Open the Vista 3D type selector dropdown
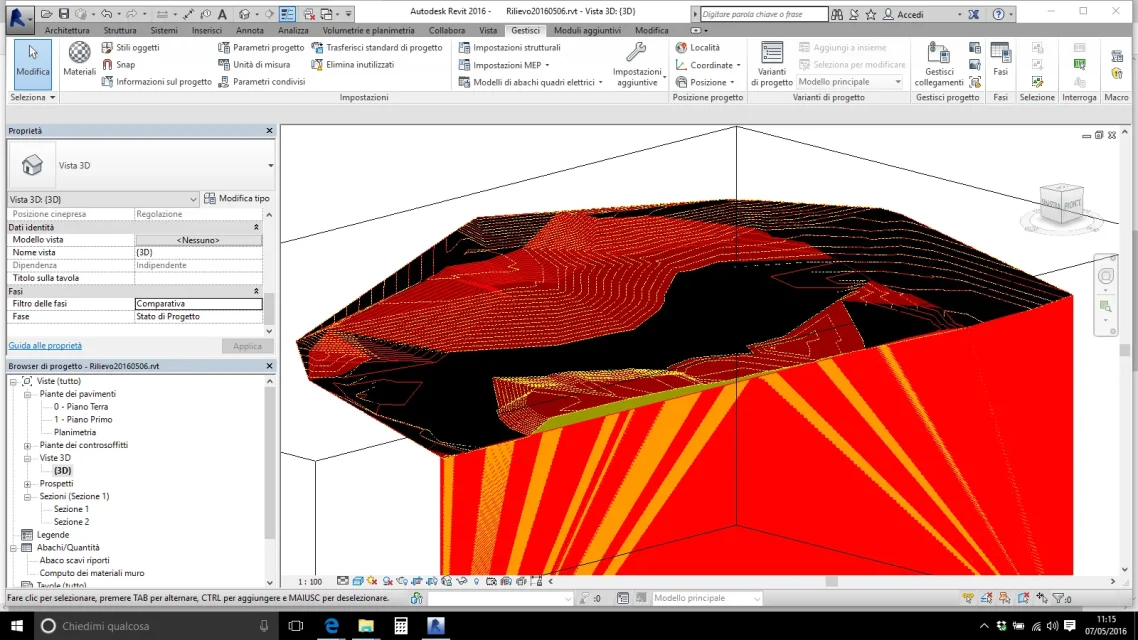1138x640 pixels. pos(271,165)
